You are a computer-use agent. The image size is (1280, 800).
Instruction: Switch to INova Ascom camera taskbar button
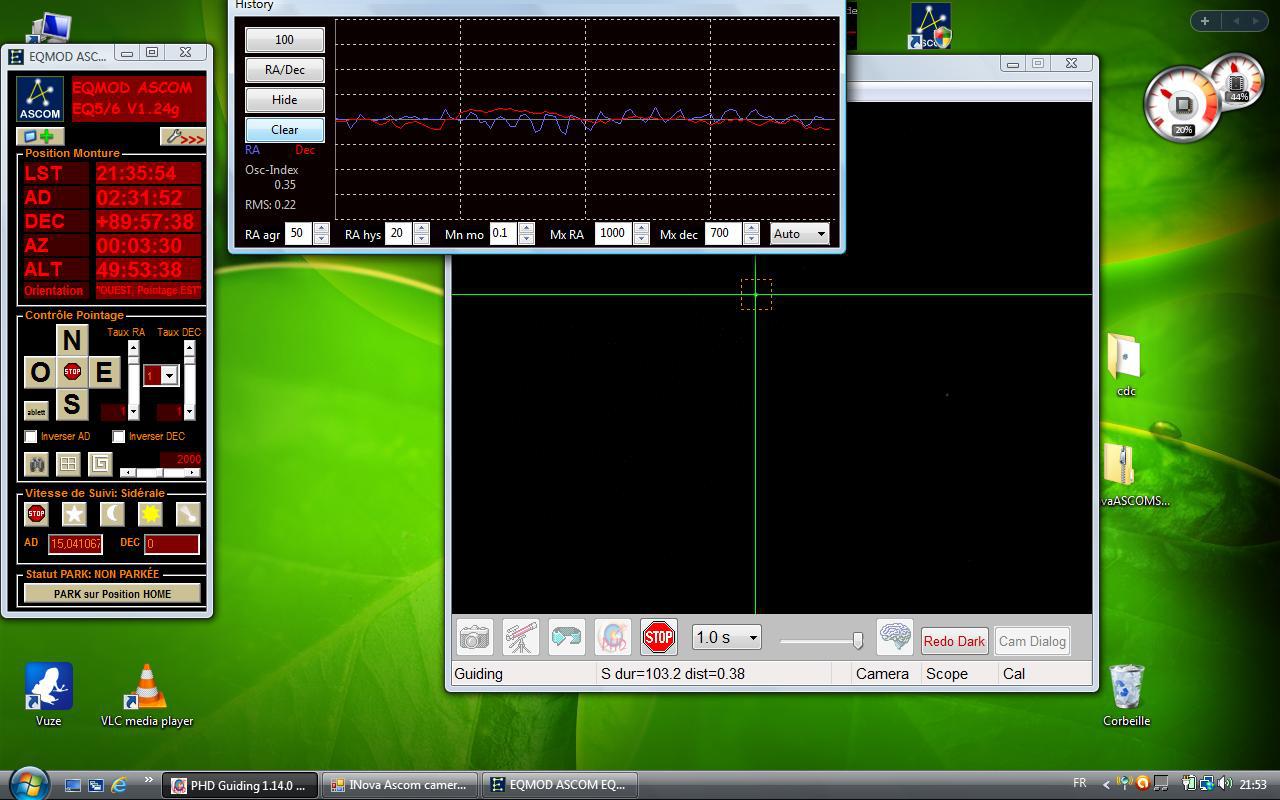(x=400, y=785)
